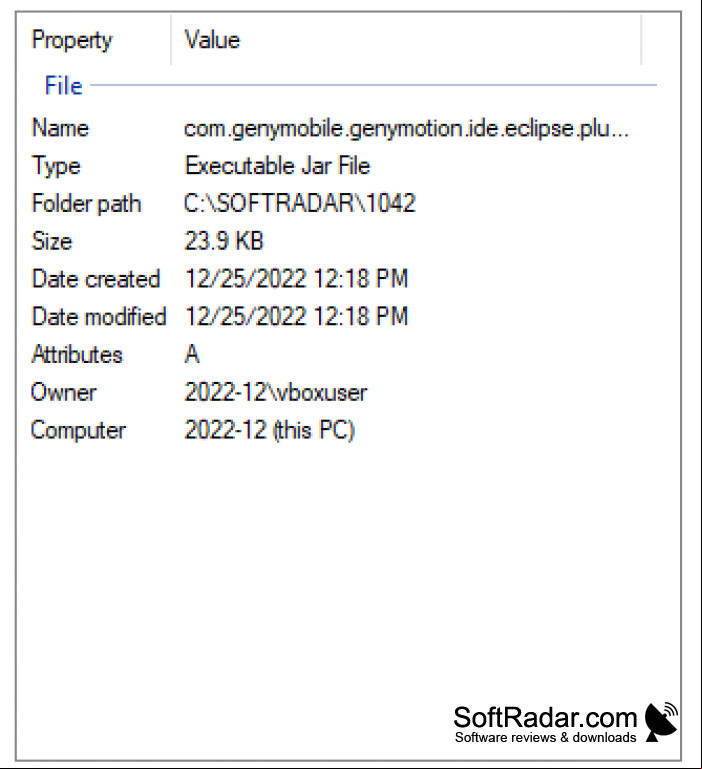
Task: Select the Date modified property label
Action: click(99, 317)
